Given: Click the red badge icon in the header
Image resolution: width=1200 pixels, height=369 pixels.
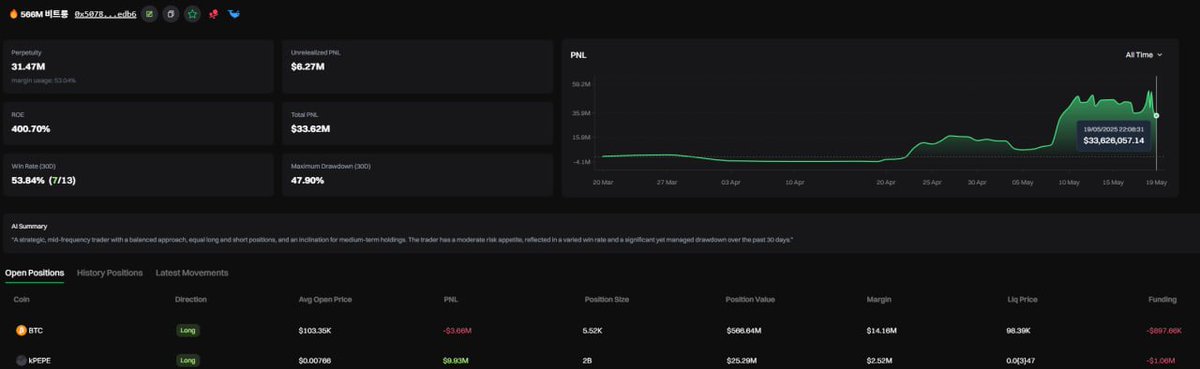Looking at the screenshot, I should click(214, 15).
